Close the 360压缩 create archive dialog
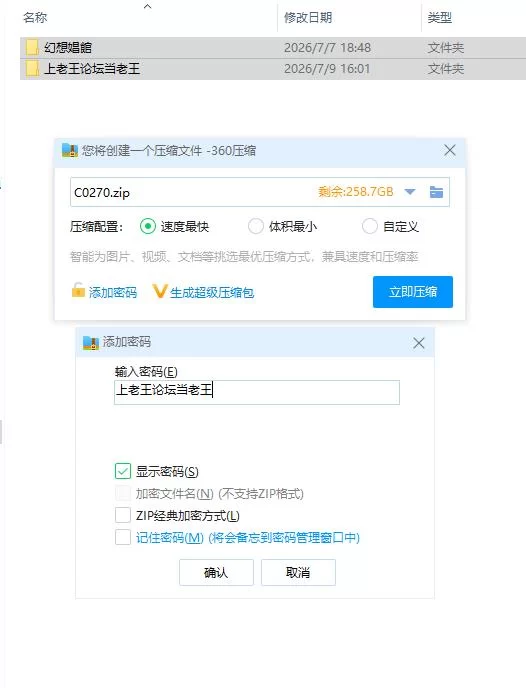526x688 pixels. (450, 150)
